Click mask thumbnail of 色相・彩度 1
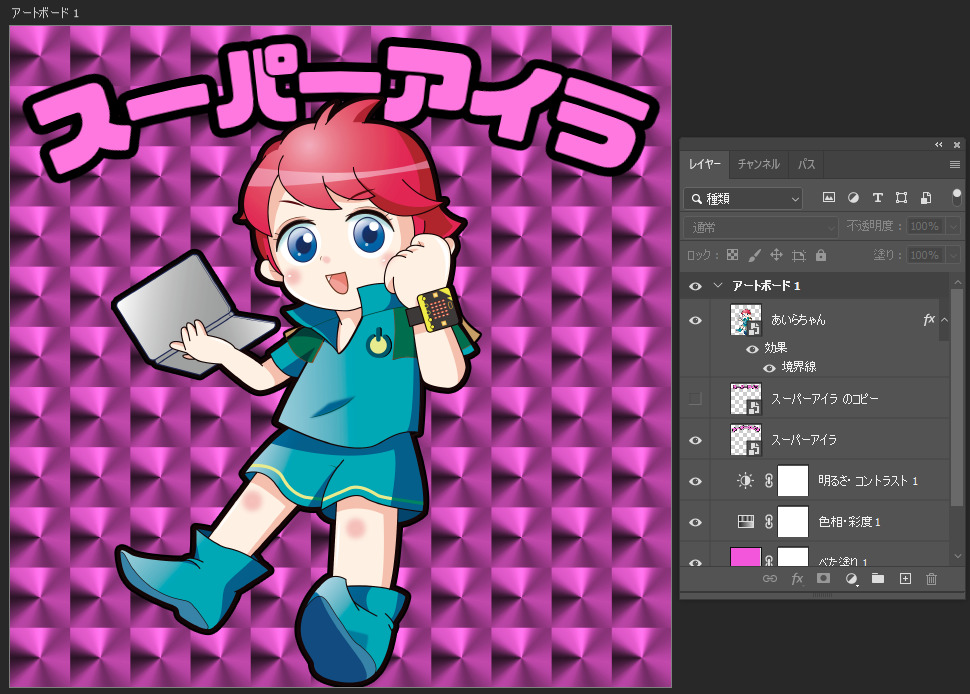The width and height of the screenshot is (970, 694). click(792, 521)
